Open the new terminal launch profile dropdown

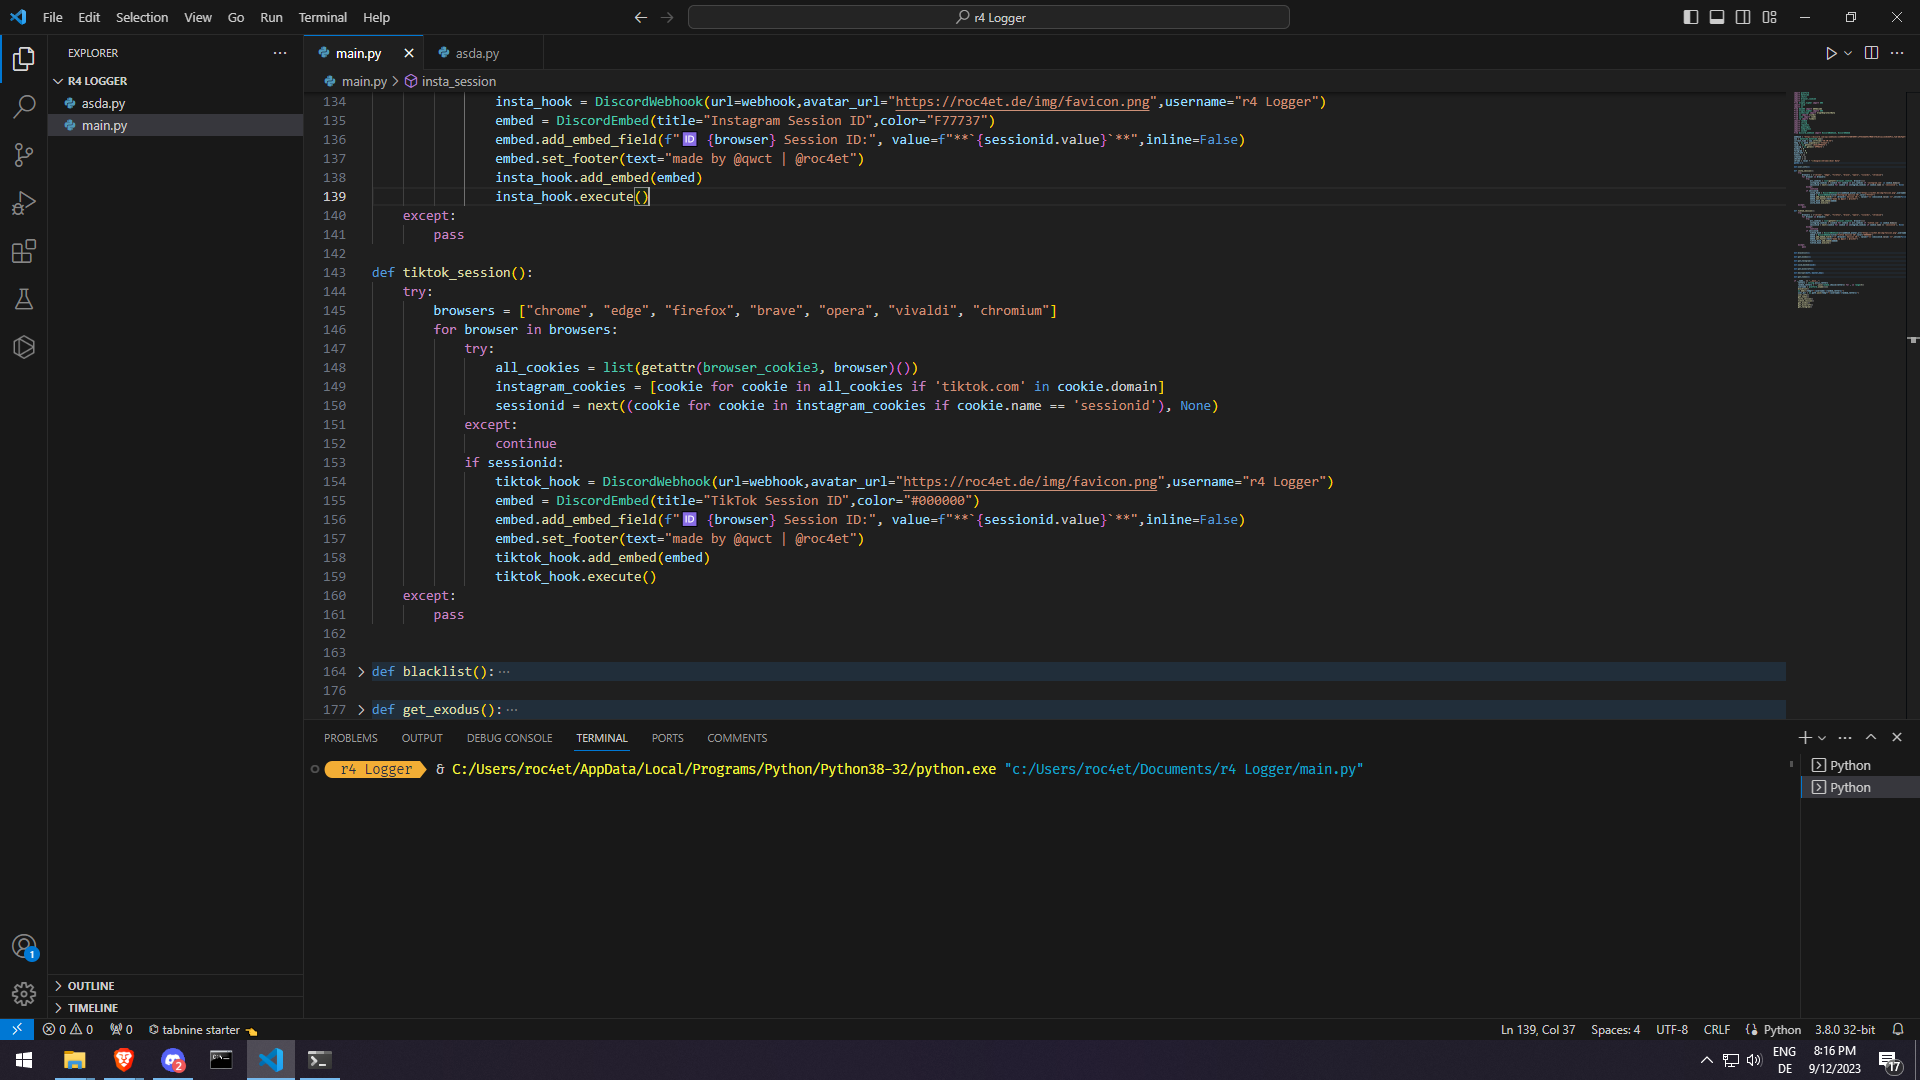(x=1822, y=738)
